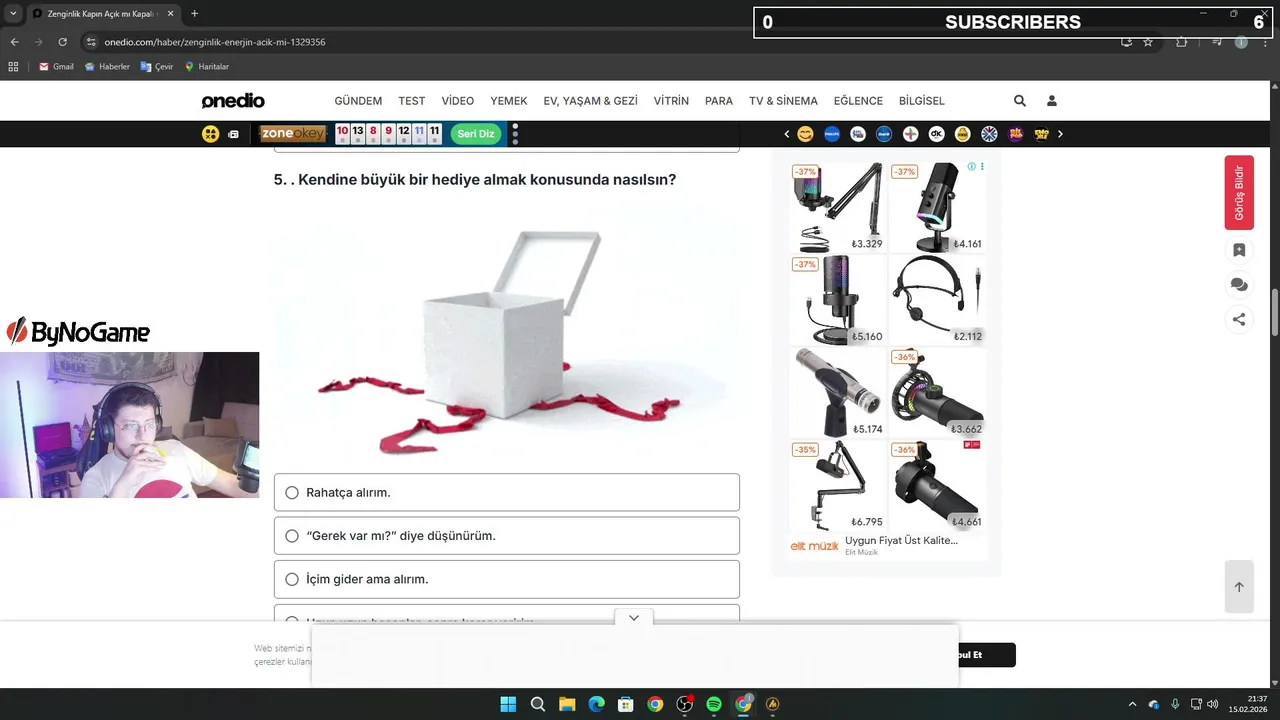The image size is (1280, 720).
Task: Open the Chrome three-dot menu
Action: 1265,42
